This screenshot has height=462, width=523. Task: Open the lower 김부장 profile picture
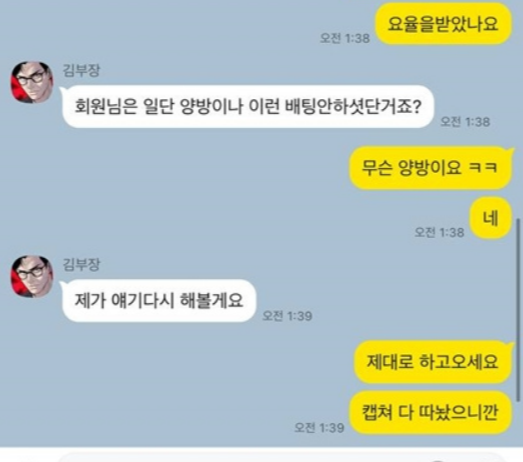[x=32, y=276]
